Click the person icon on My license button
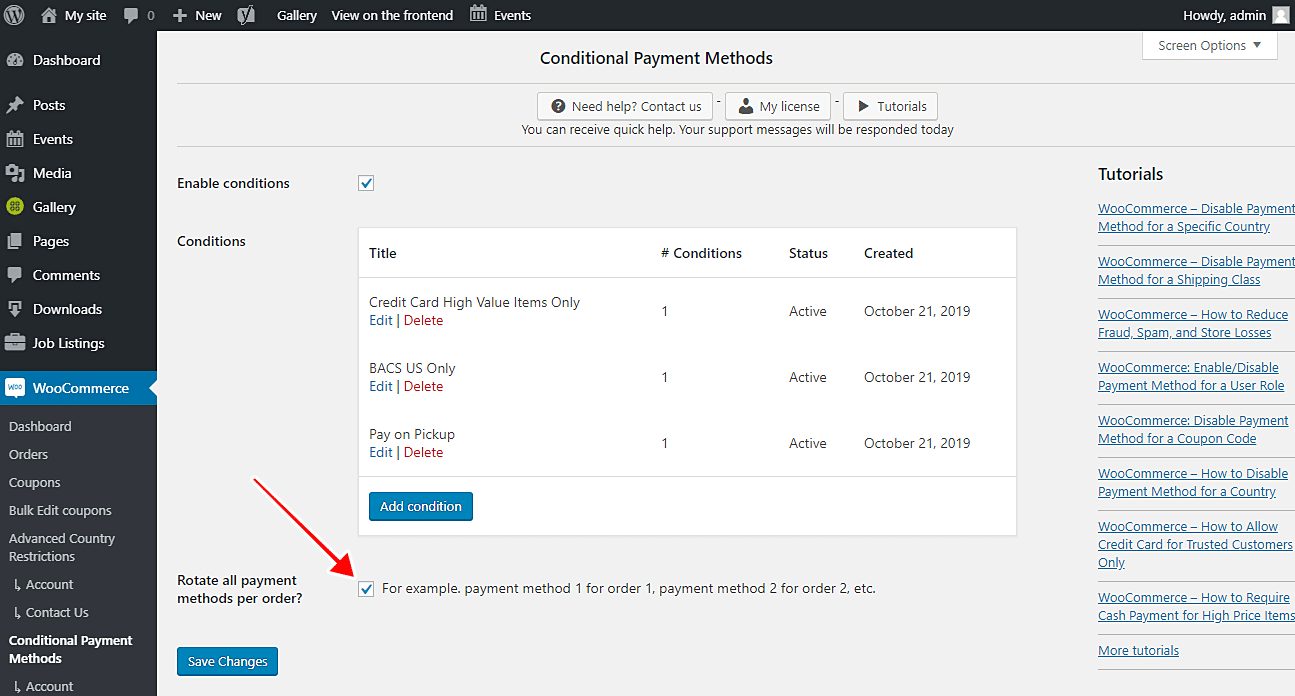This screenshot has width=1295, height=696. [x=746, y=106]
